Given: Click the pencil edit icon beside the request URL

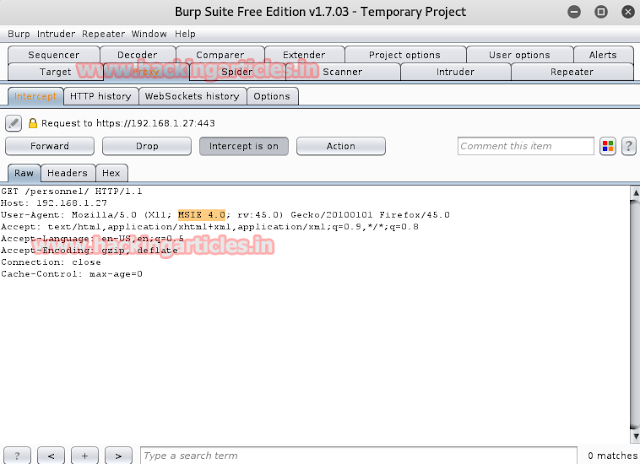Looking at the screenshot, I should click(x=13, y=123).
